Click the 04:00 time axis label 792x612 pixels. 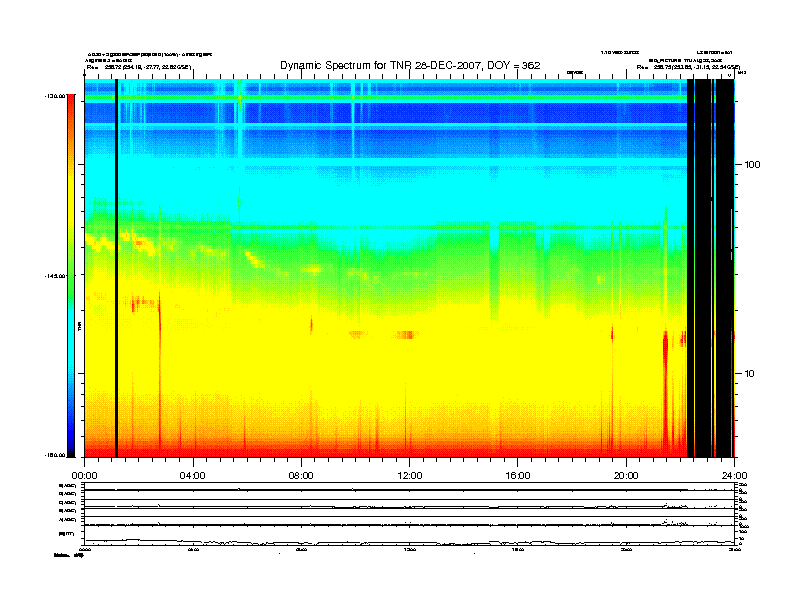193,476
